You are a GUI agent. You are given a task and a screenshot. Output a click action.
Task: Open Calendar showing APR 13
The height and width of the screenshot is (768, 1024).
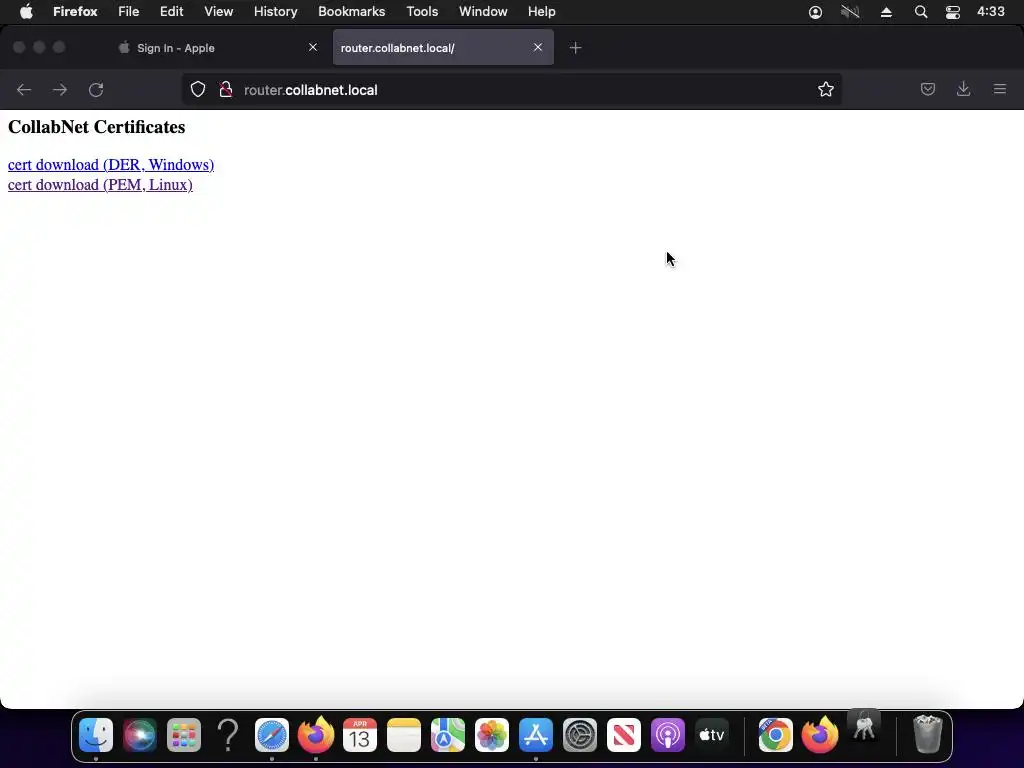pos(360,735)
